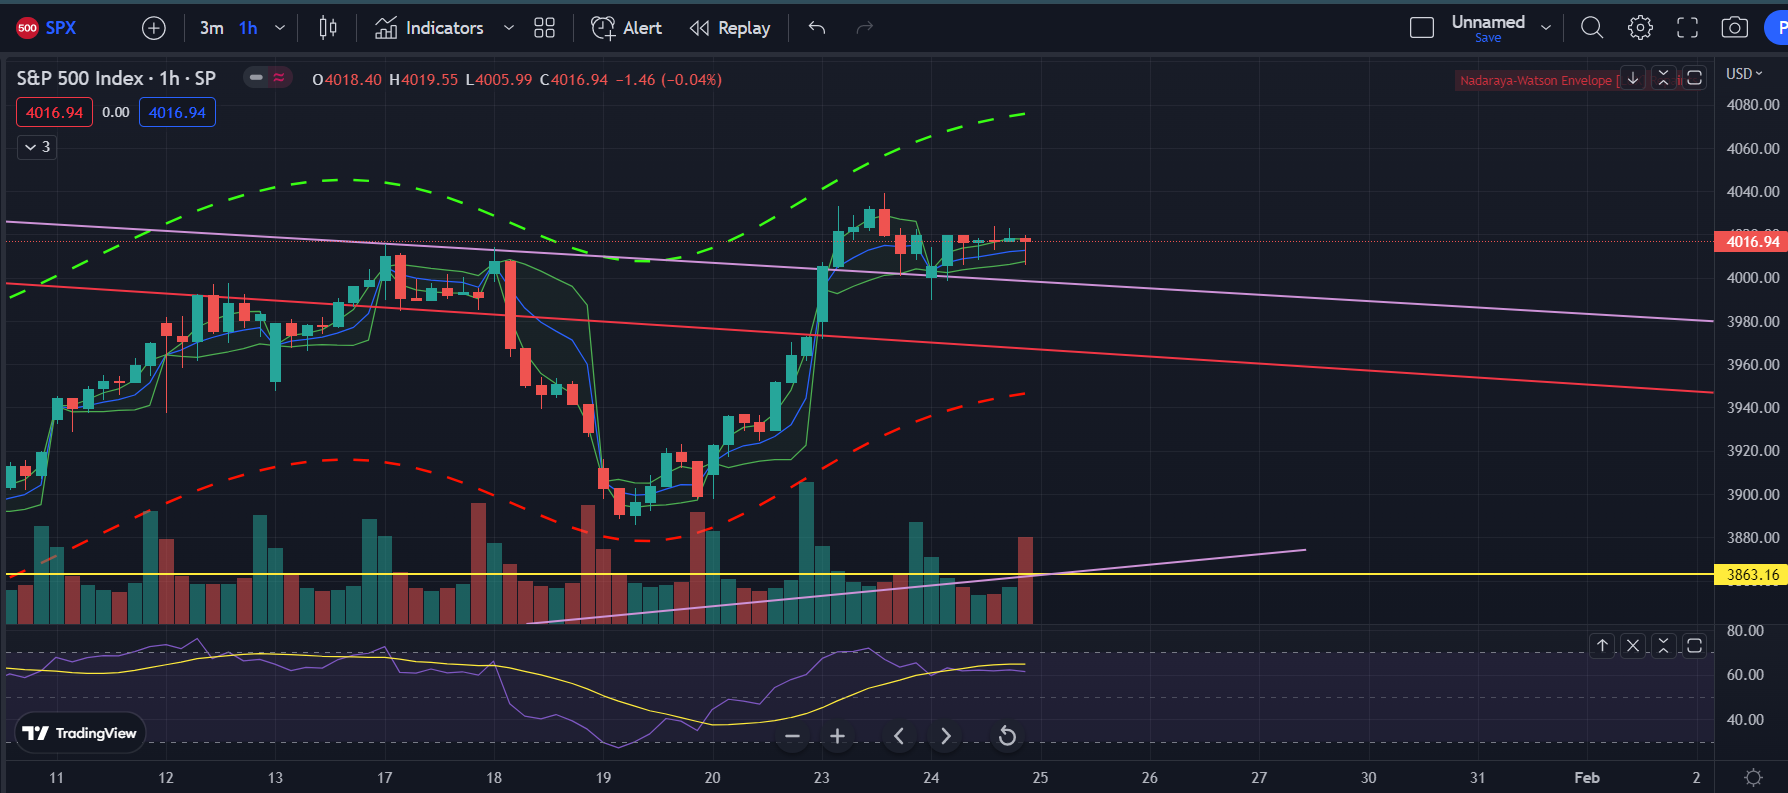Zoom out the chart with minus button
This screenshot has height=793, width=1788.
792,737
